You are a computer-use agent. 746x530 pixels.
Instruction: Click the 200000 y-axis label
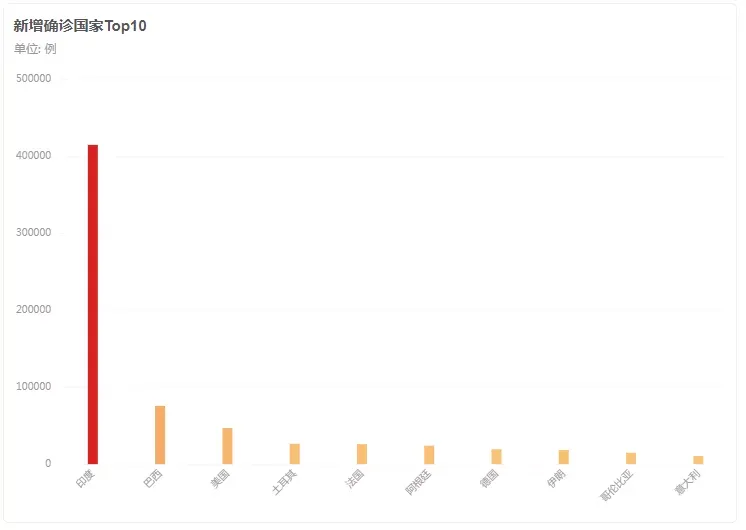click(33, 309)
